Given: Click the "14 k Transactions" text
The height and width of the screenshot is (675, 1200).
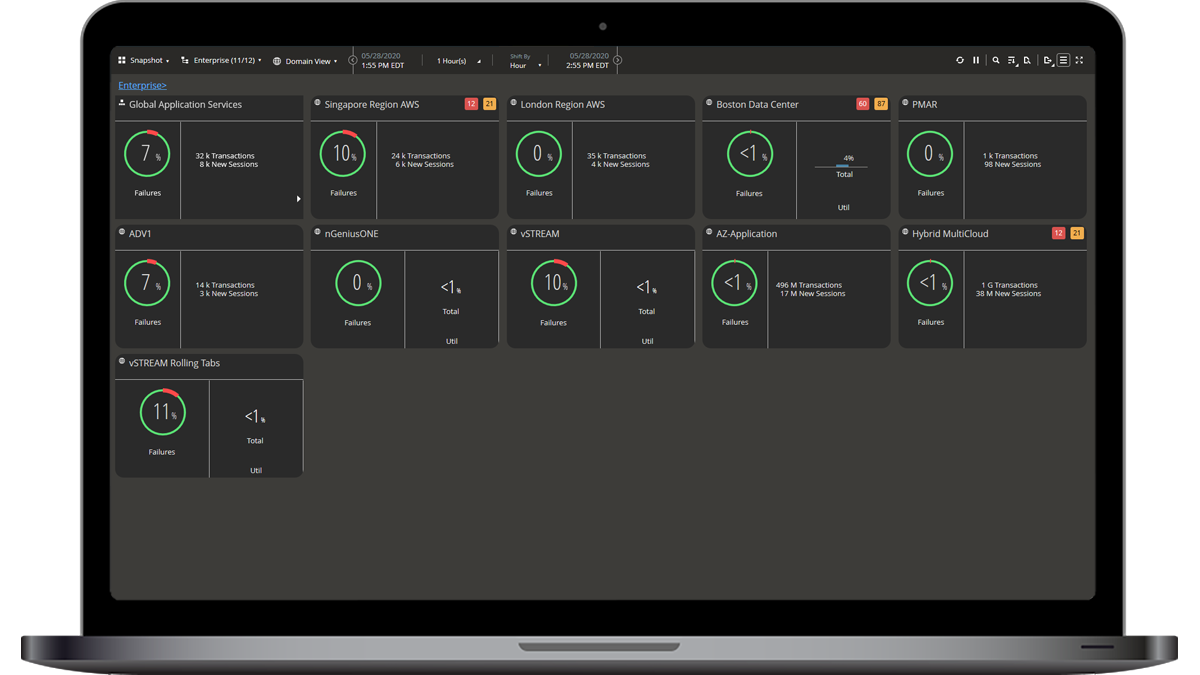Looking at the screenshot, I should pos(225,285).
